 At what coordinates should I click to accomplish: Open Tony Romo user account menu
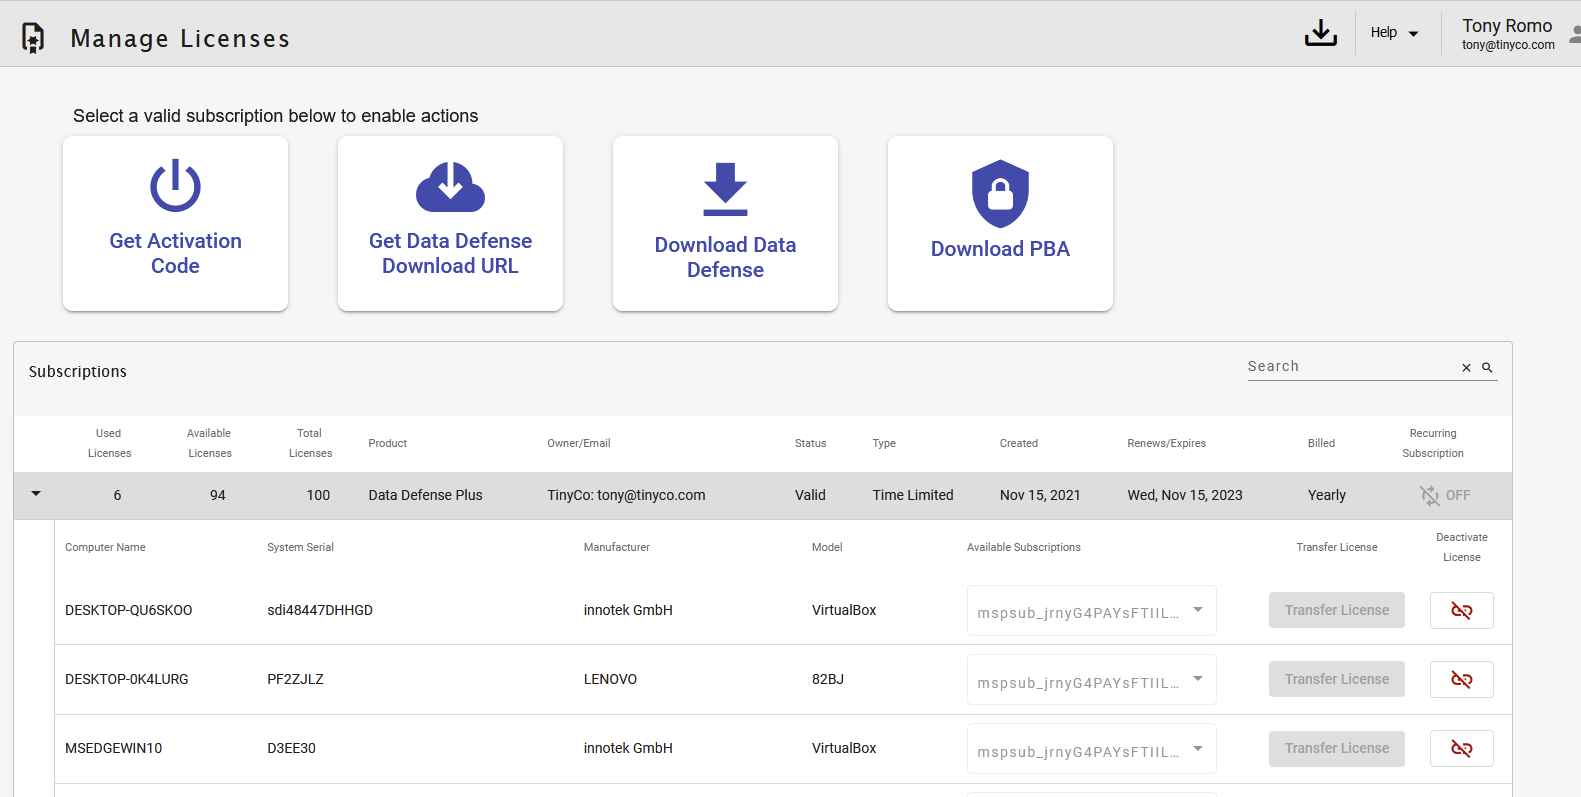(x=1508, y=33)
